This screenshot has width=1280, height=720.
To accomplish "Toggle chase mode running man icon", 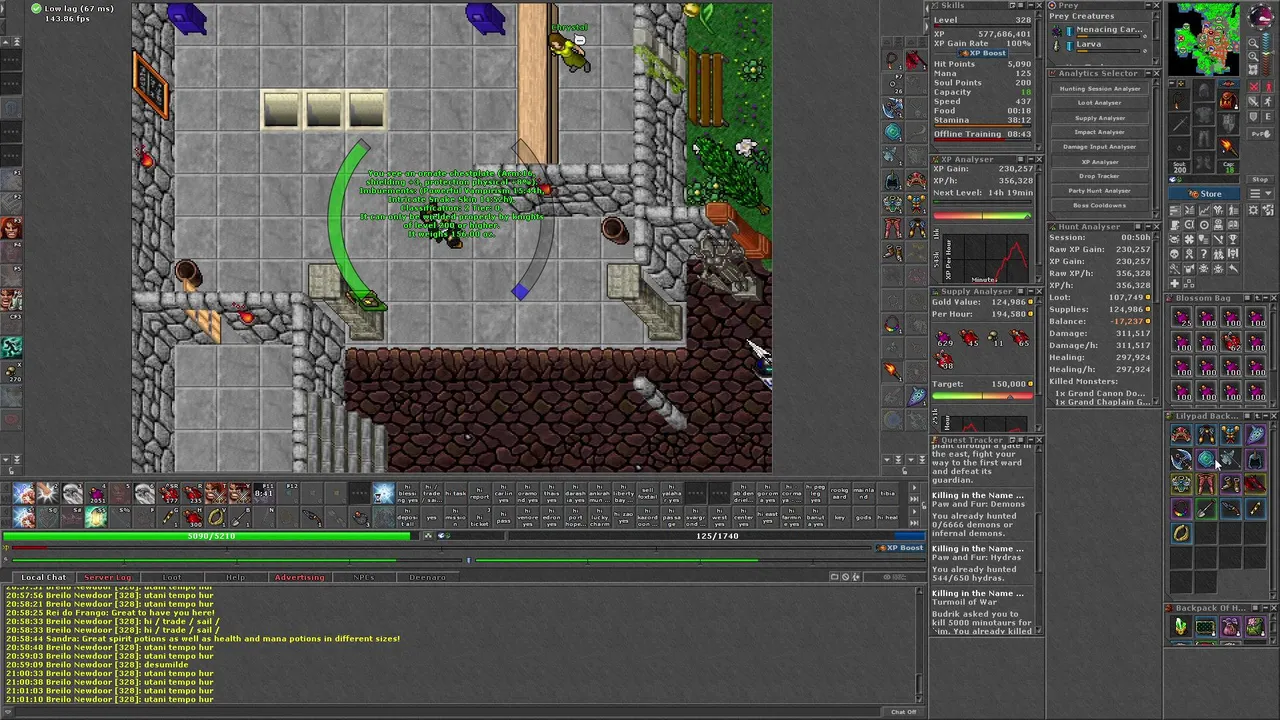I will click(x=1267, y=101).
